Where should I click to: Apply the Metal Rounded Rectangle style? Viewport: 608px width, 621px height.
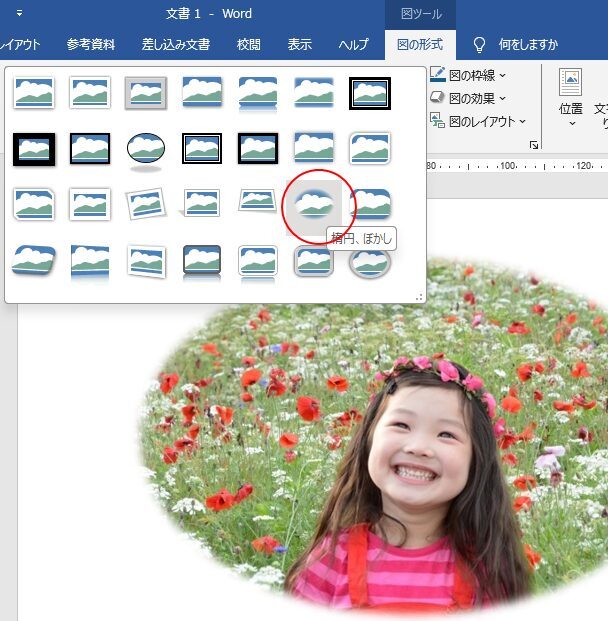tap(314, 261)
